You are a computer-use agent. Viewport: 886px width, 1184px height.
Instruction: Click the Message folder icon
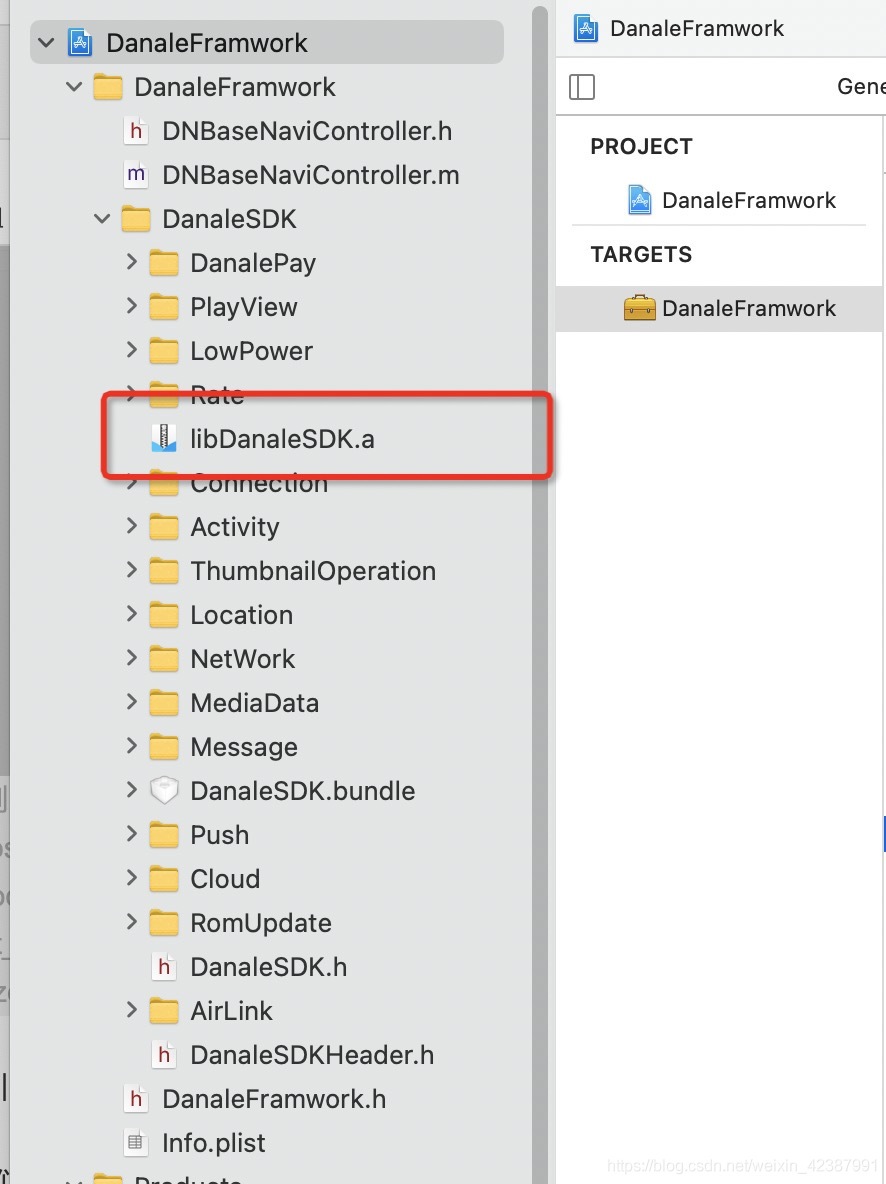click(x=164, y=747)
